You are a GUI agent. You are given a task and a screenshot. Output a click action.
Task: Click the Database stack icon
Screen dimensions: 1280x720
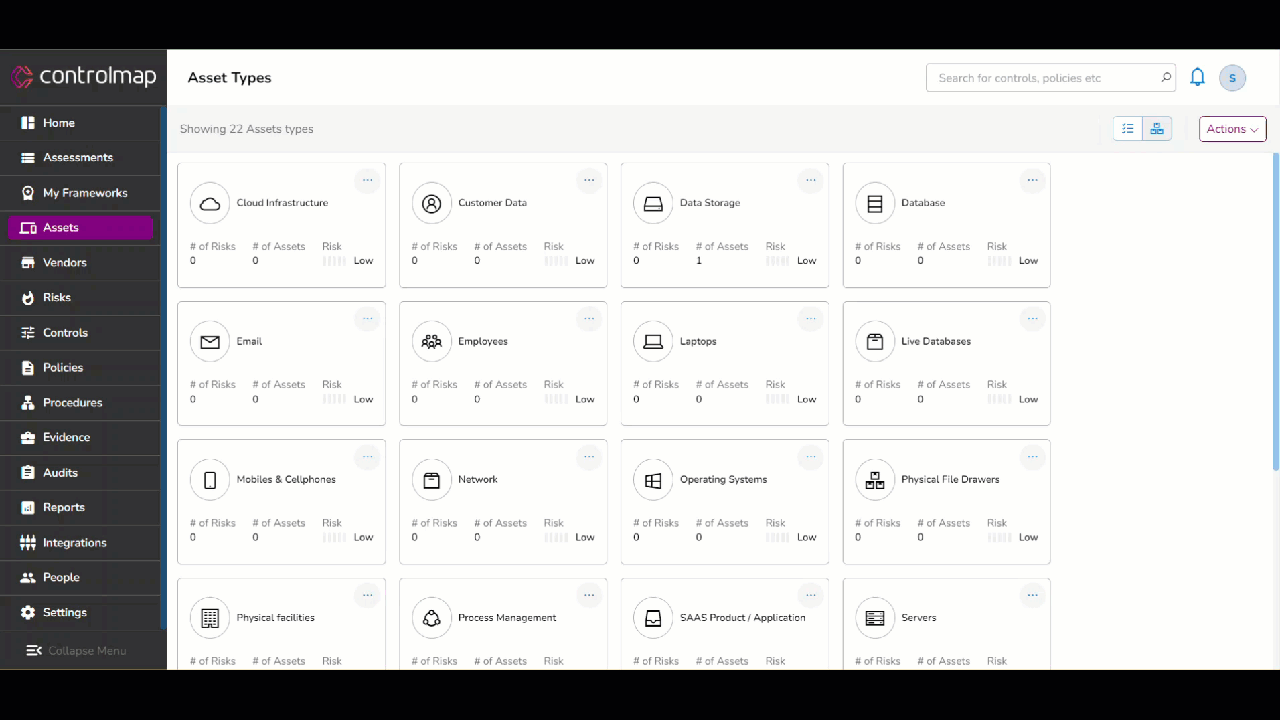[x=875, y=203]
